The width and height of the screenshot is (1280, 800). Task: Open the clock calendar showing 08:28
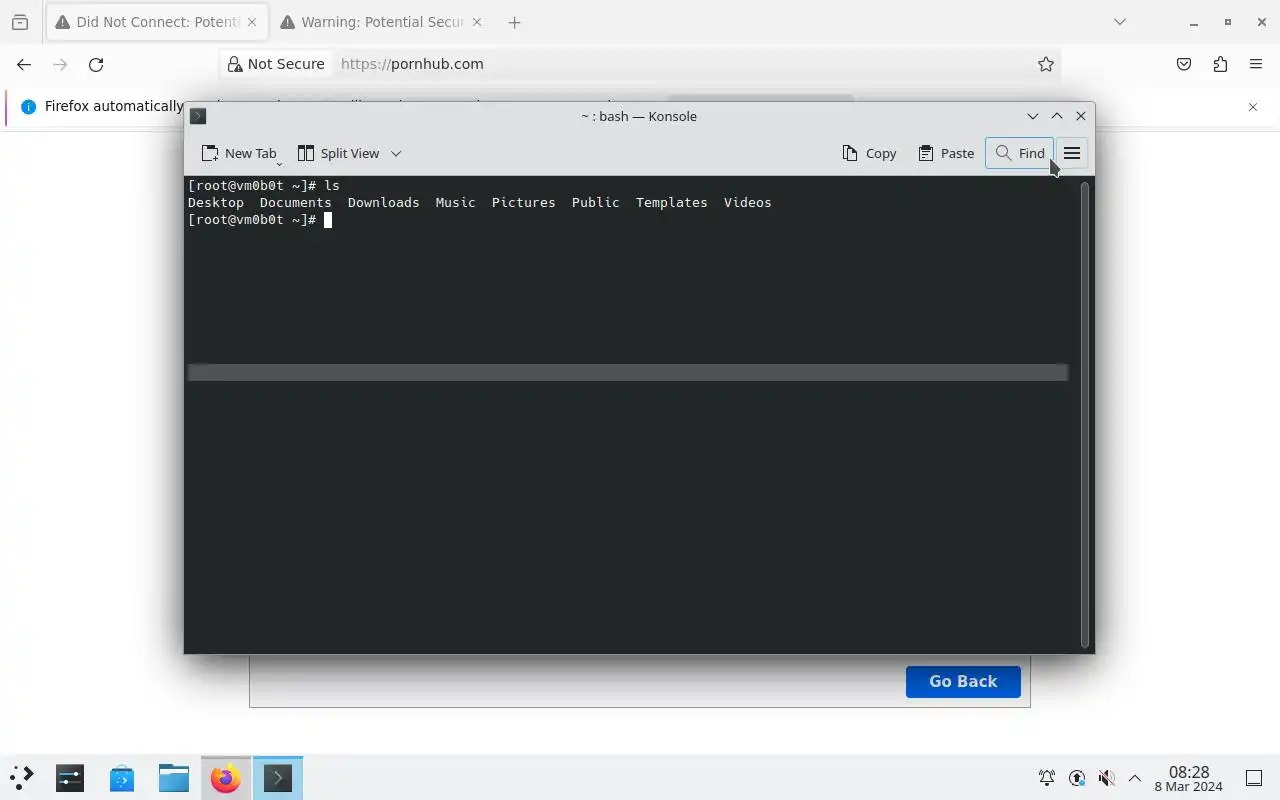pyautogui.click(x=1188, y=779)
